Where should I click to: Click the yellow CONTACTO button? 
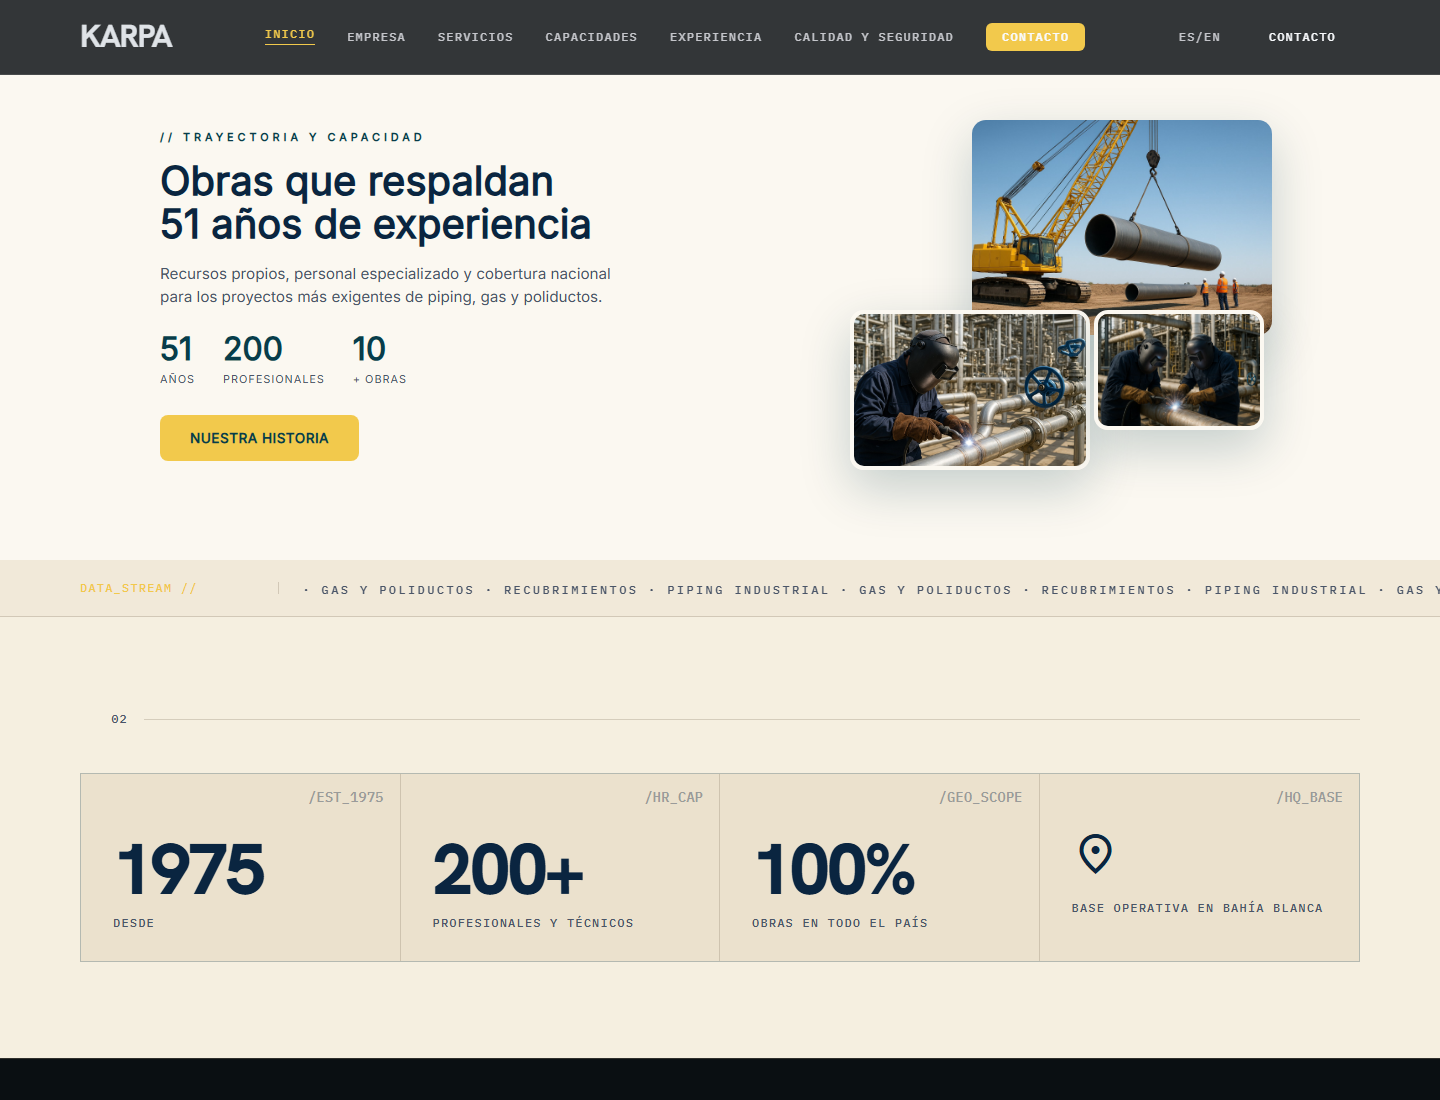point(1035,37)
